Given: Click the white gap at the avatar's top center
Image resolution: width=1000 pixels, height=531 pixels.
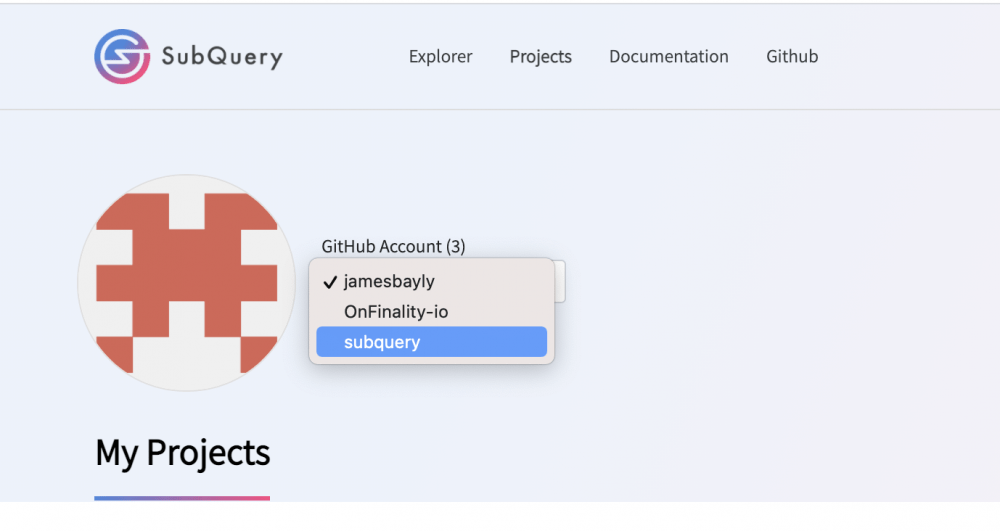Looking at the screenshot, I should pyautogui.click(x=187, y=203).
